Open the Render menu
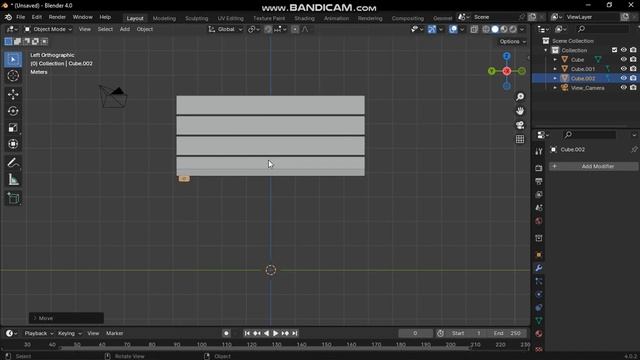This screenshot has width=640, height=360. point(57,17)
